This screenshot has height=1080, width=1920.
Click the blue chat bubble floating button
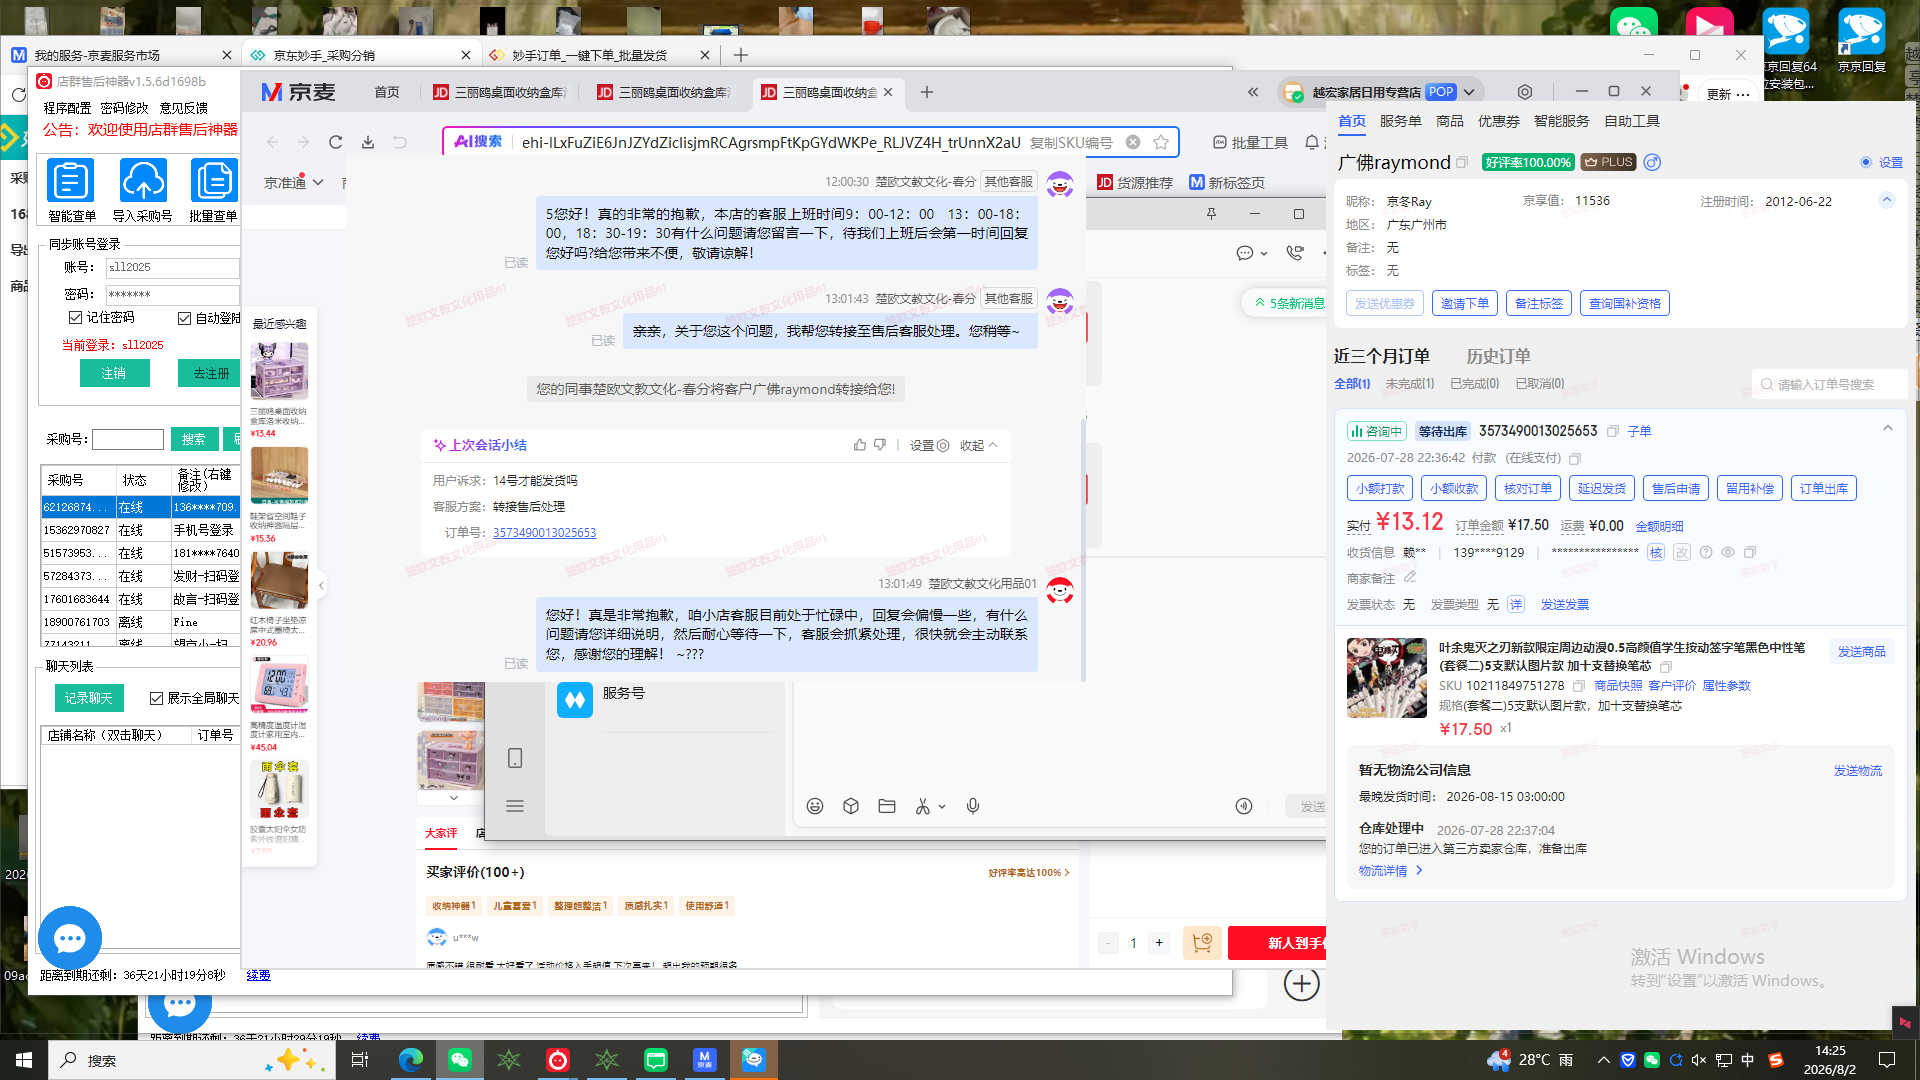pos(70,938)
